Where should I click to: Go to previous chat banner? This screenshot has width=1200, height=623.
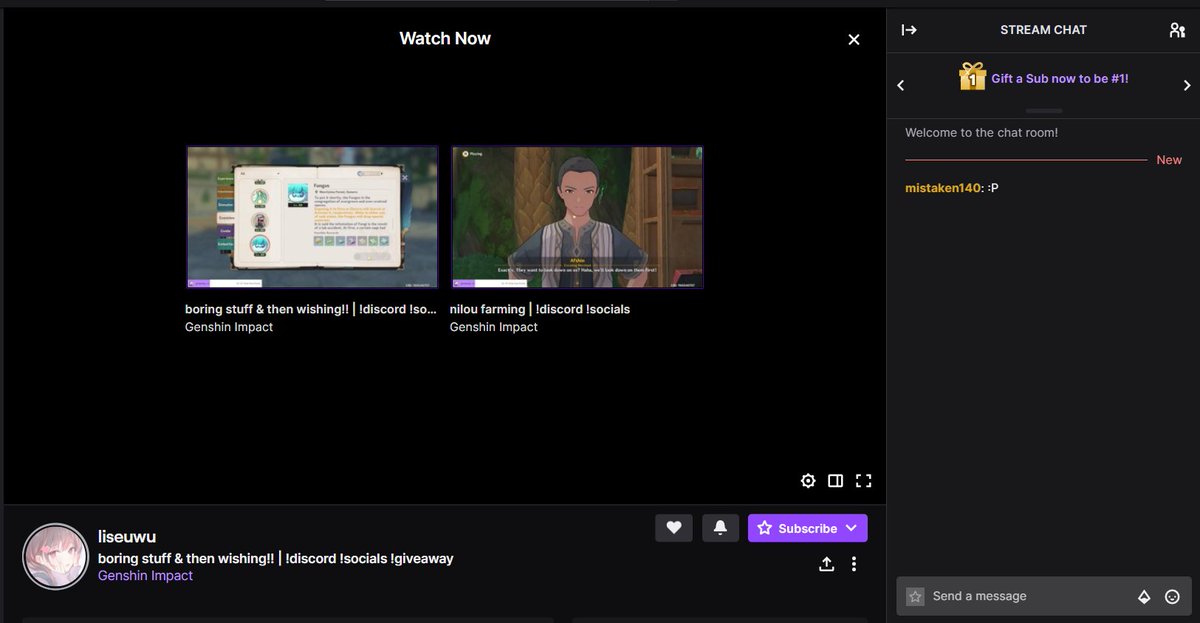901,85
